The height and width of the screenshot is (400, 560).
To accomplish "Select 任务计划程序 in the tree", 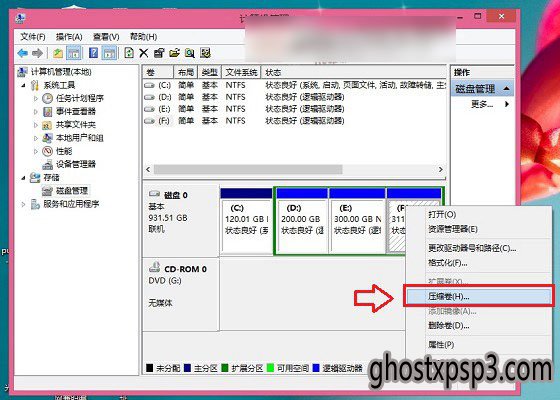I will click(80, 98).
